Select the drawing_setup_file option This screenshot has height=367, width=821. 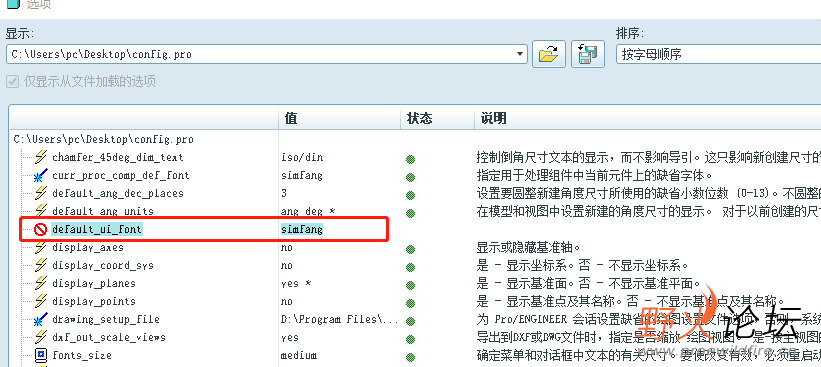pyautogui.click(x=106, y=319)
